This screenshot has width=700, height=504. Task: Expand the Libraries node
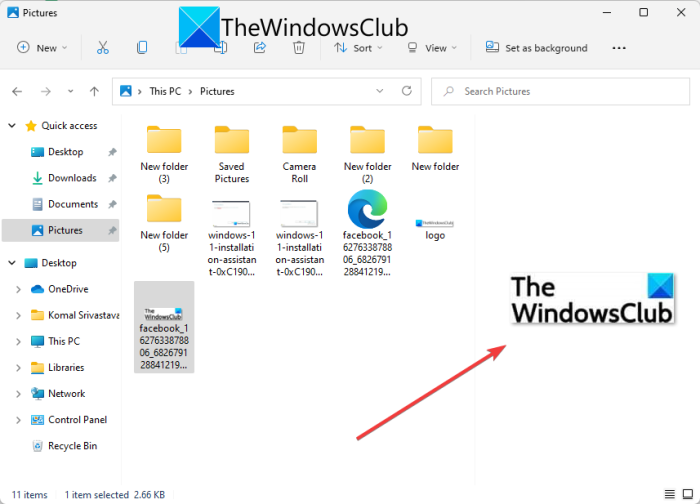18,368
